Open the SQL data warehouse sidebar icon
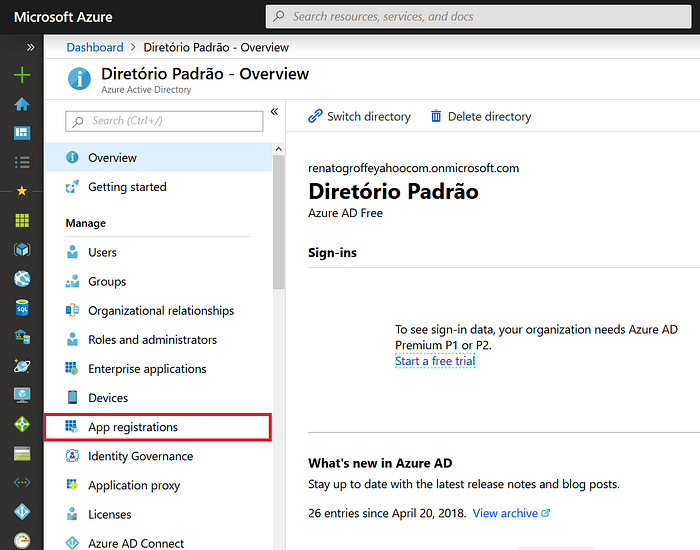This screenshot has height=550, width=700. click(22, 337)
